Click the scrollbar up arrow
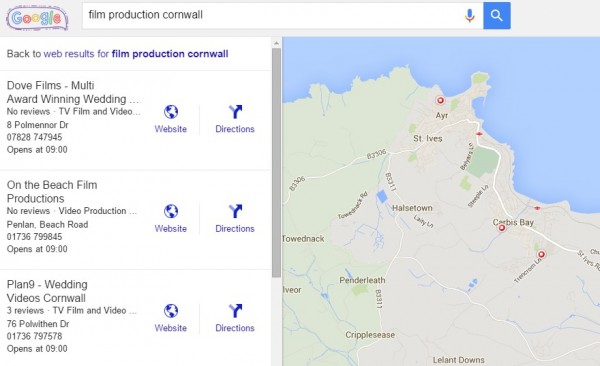The width and height of the screenshot is (600, 366). pyautogui.click(x=276, y=43)
